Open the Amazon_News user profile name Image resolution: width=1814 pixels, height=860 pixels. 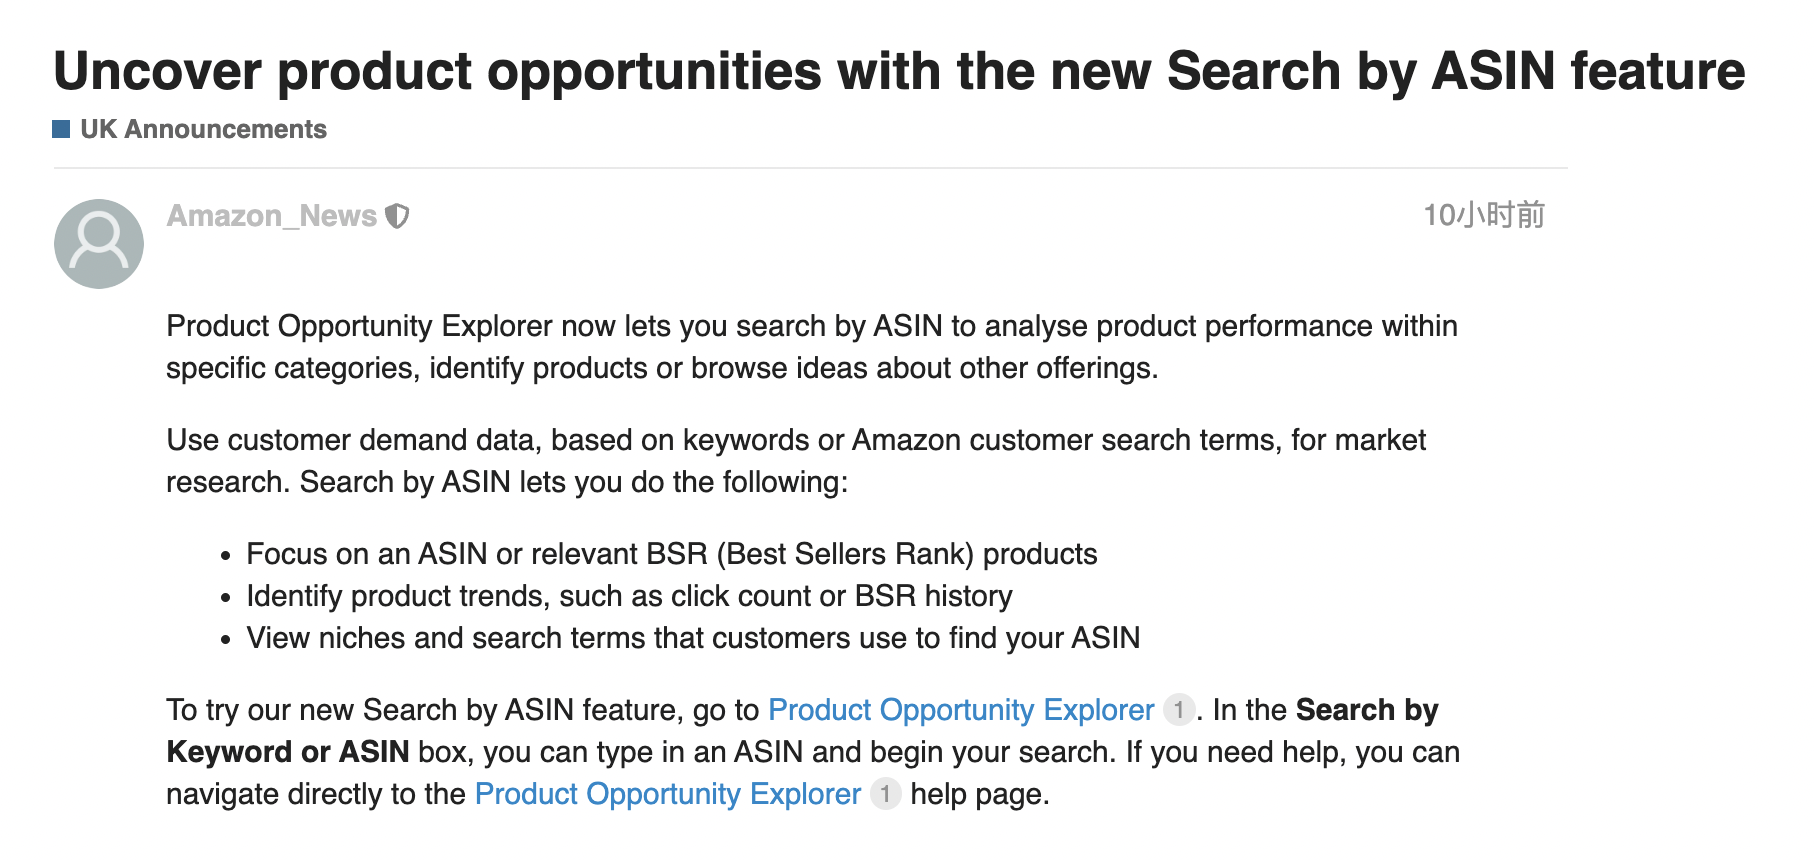(271, 216)
